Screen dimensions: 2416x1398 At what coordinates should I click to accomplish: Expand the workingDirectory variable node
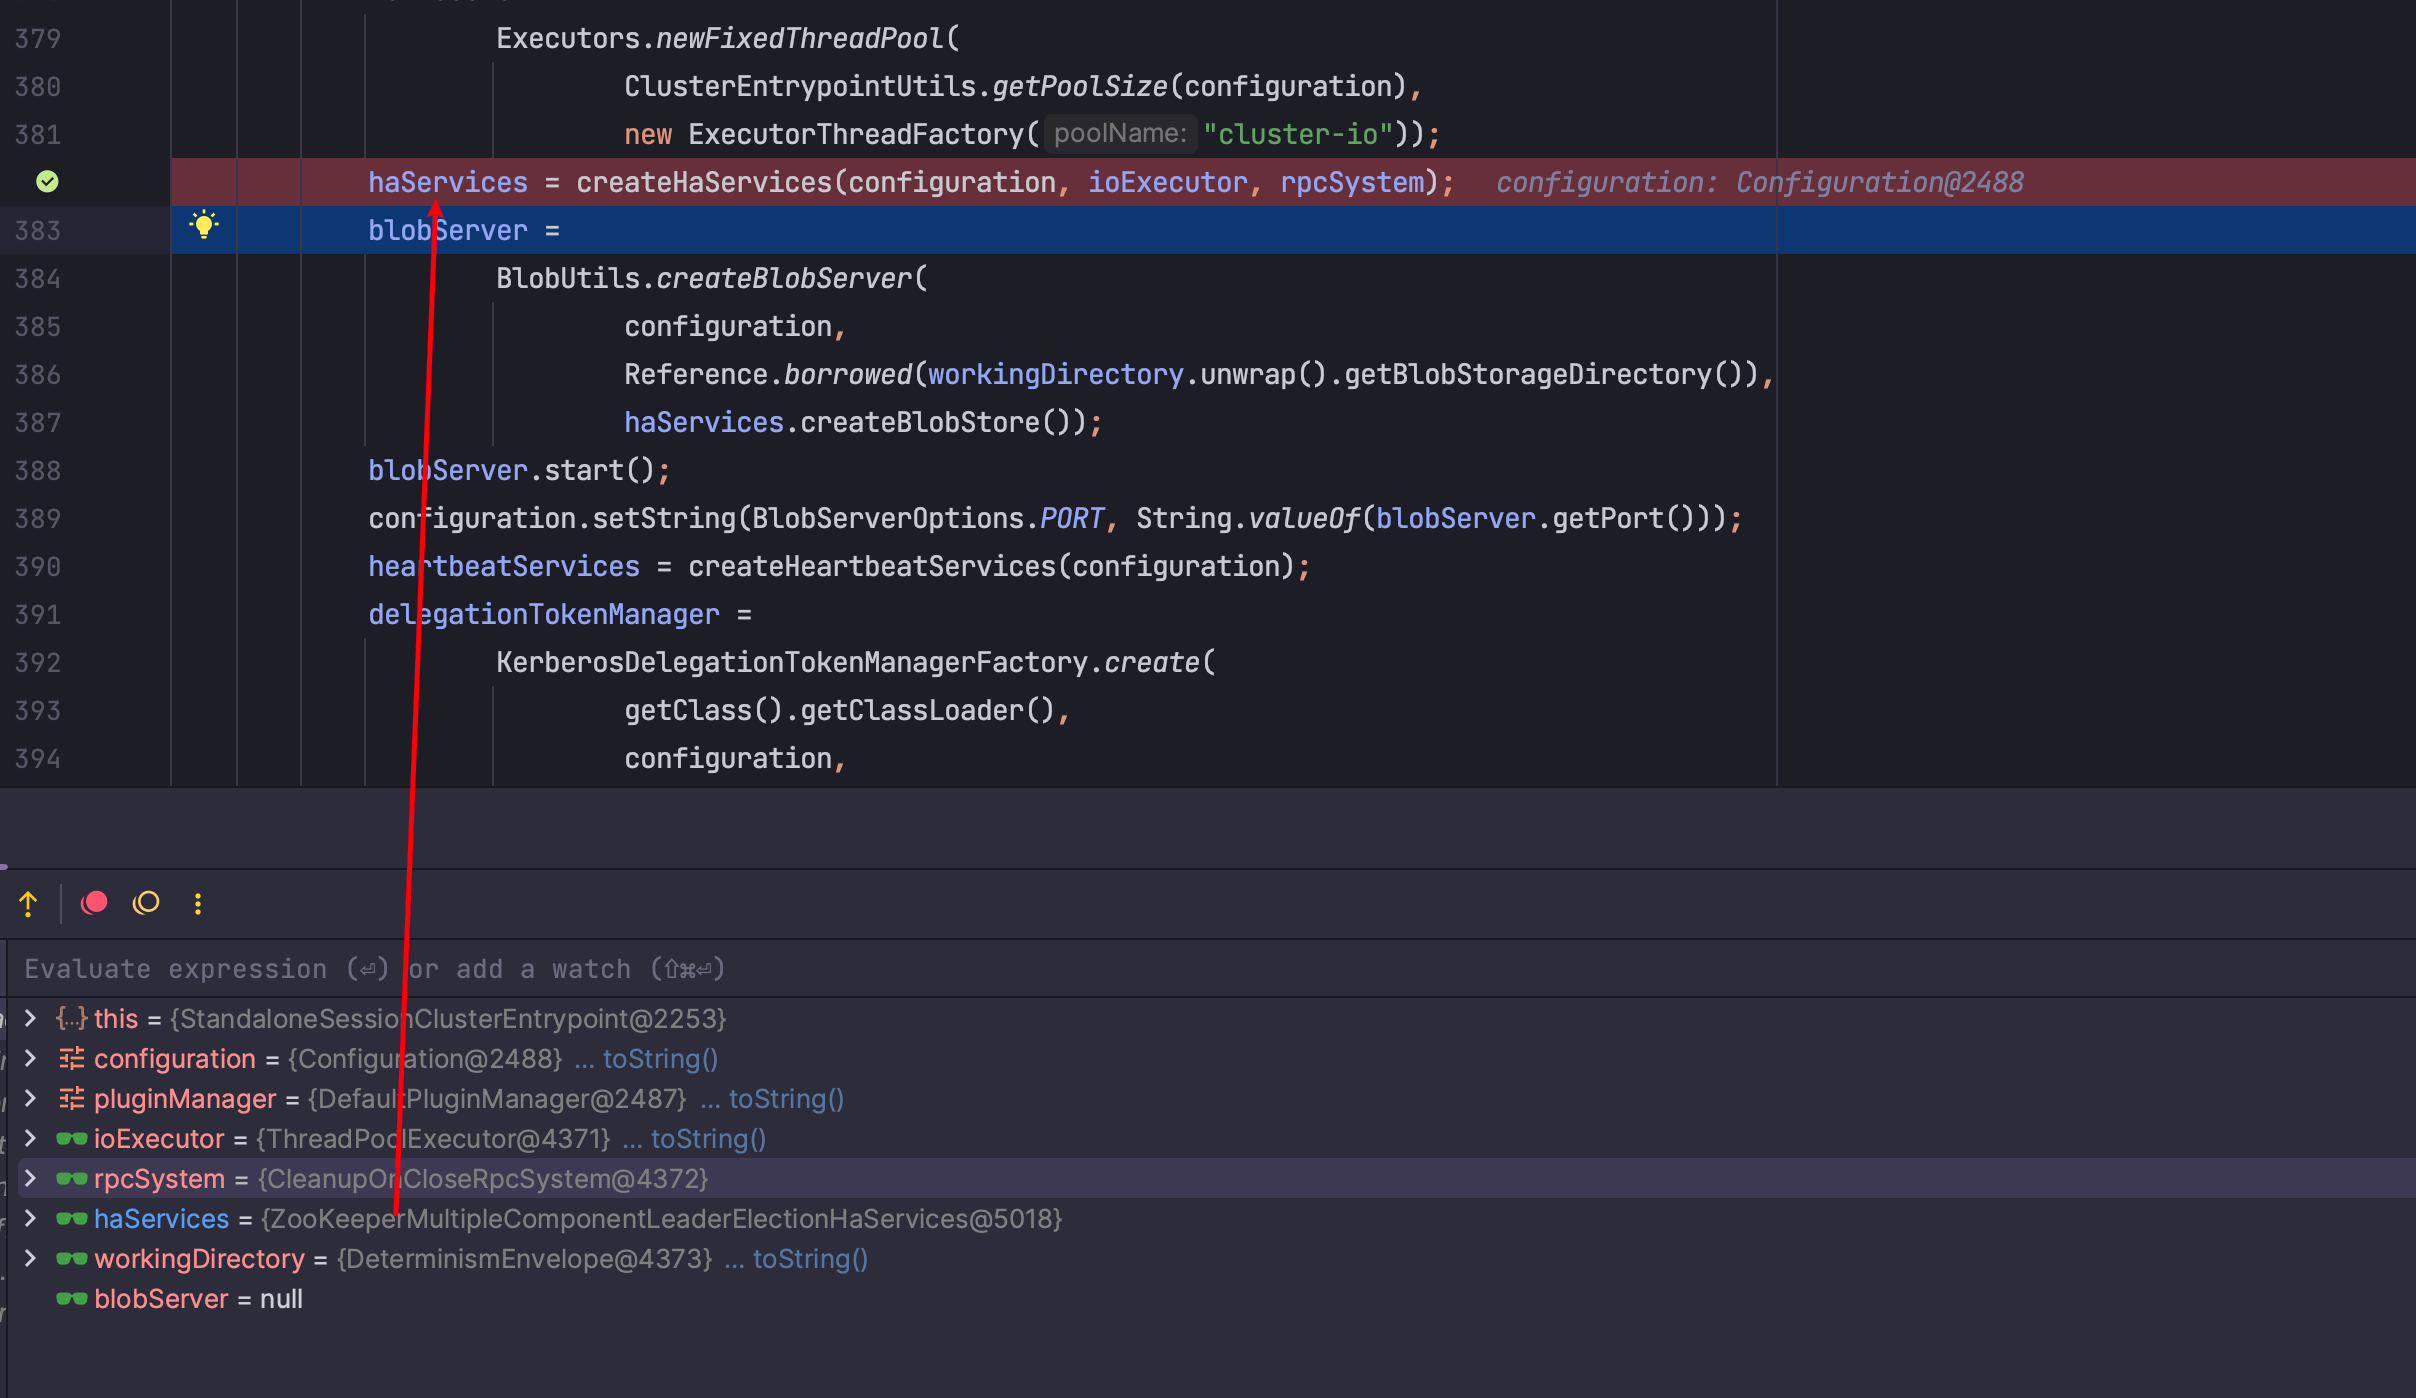click(x=29, y=1258)
